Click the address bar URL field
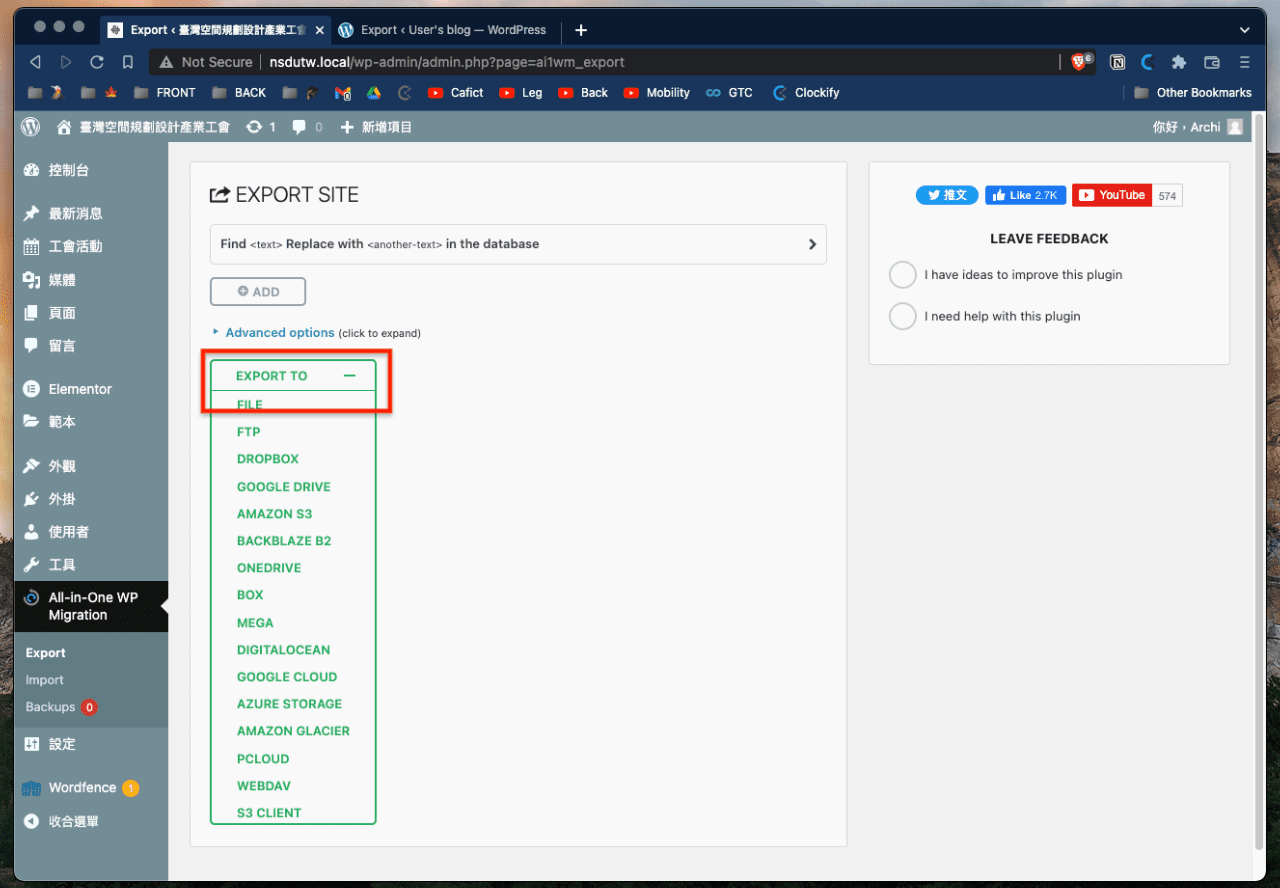This screenshot has height=888, width=1280. [x=605, y=62]
